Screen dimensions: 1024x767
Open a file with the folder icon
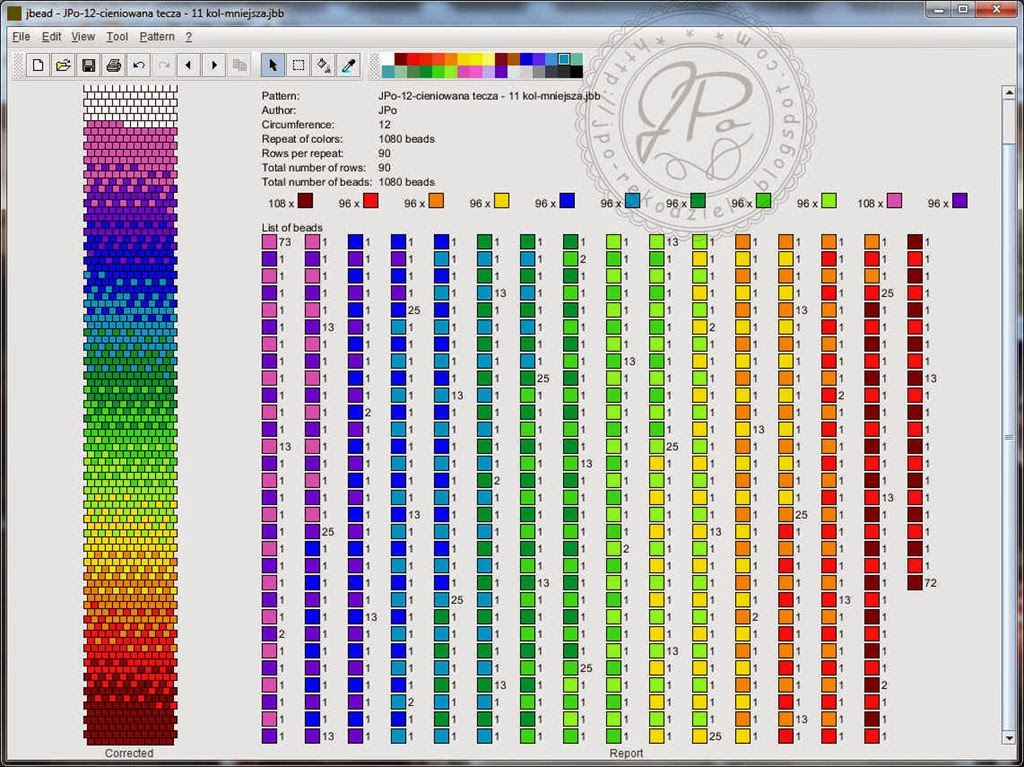click(63, 66)
